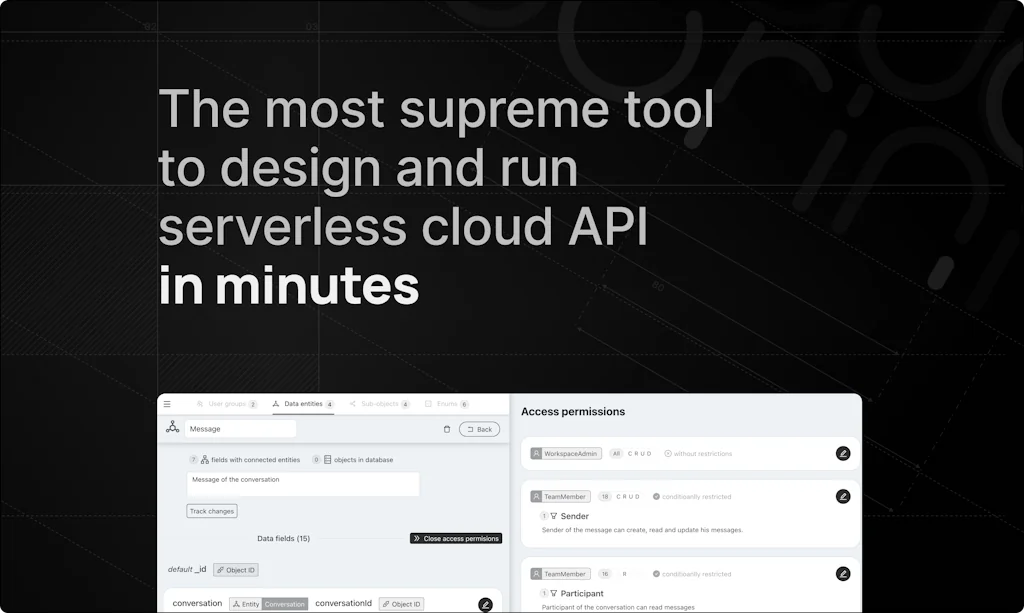
Task: Toggle the without restrictions status on WorkspaceAdmin
Action: pos(701,453)
